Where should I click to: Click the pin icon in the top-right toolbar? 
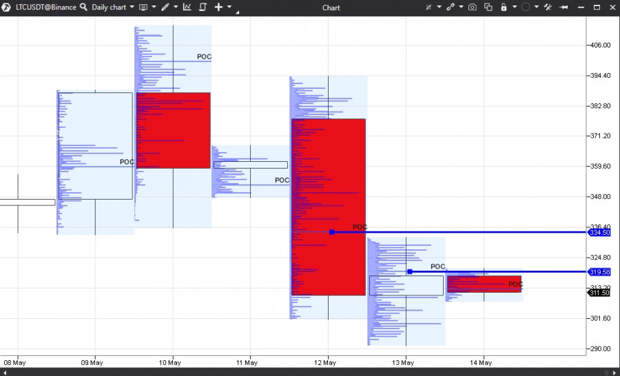428,7
